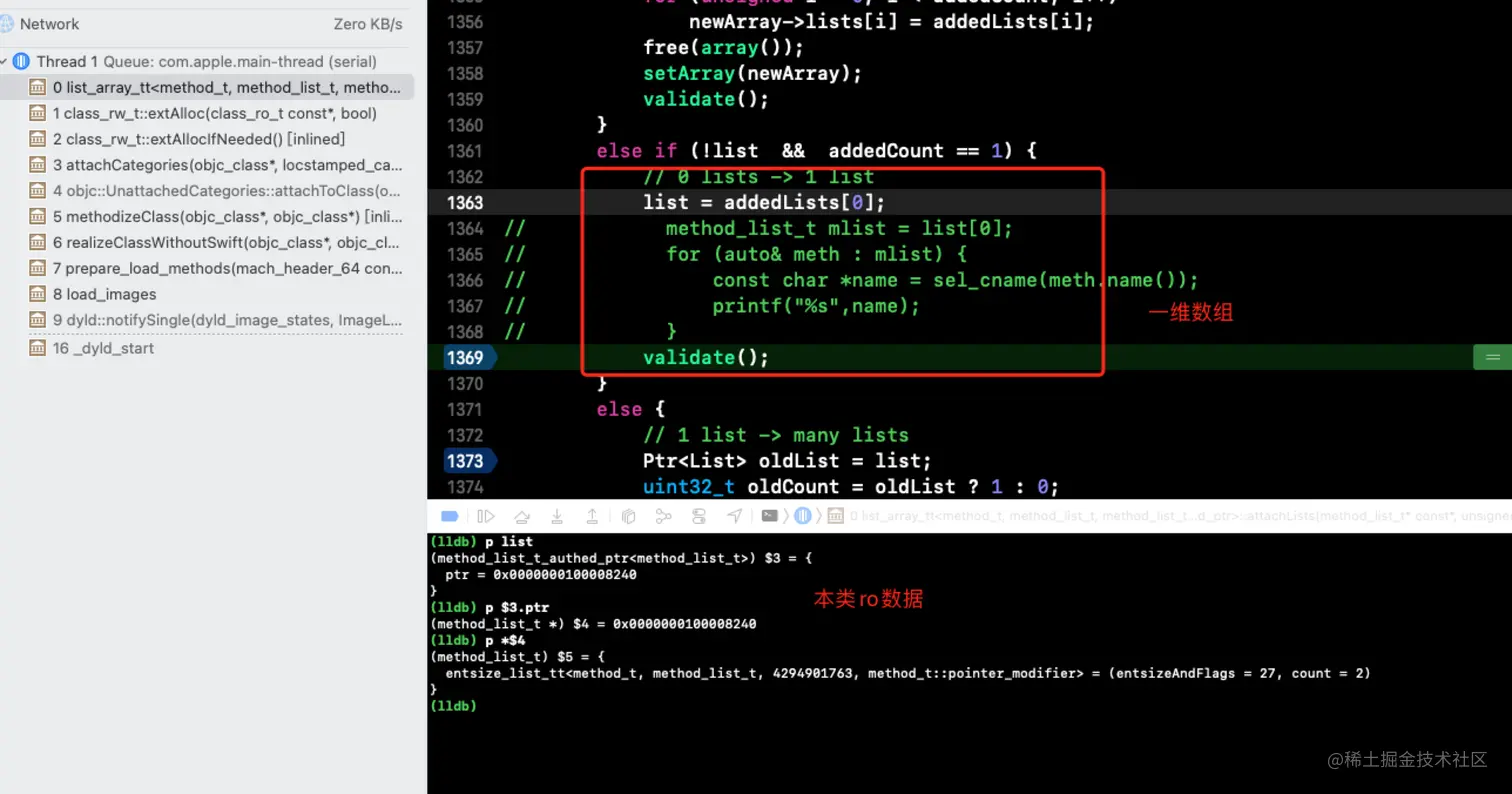
Task: Select frame 0 list_array_tt stack frame
Action: point(207,87)
